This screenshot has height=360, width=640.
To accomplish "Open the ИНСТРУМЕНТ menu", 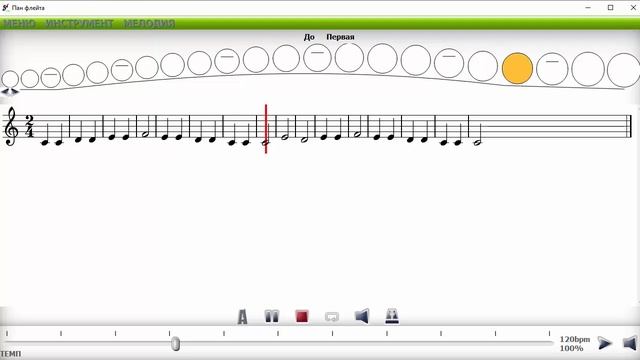I will (79, 23).
